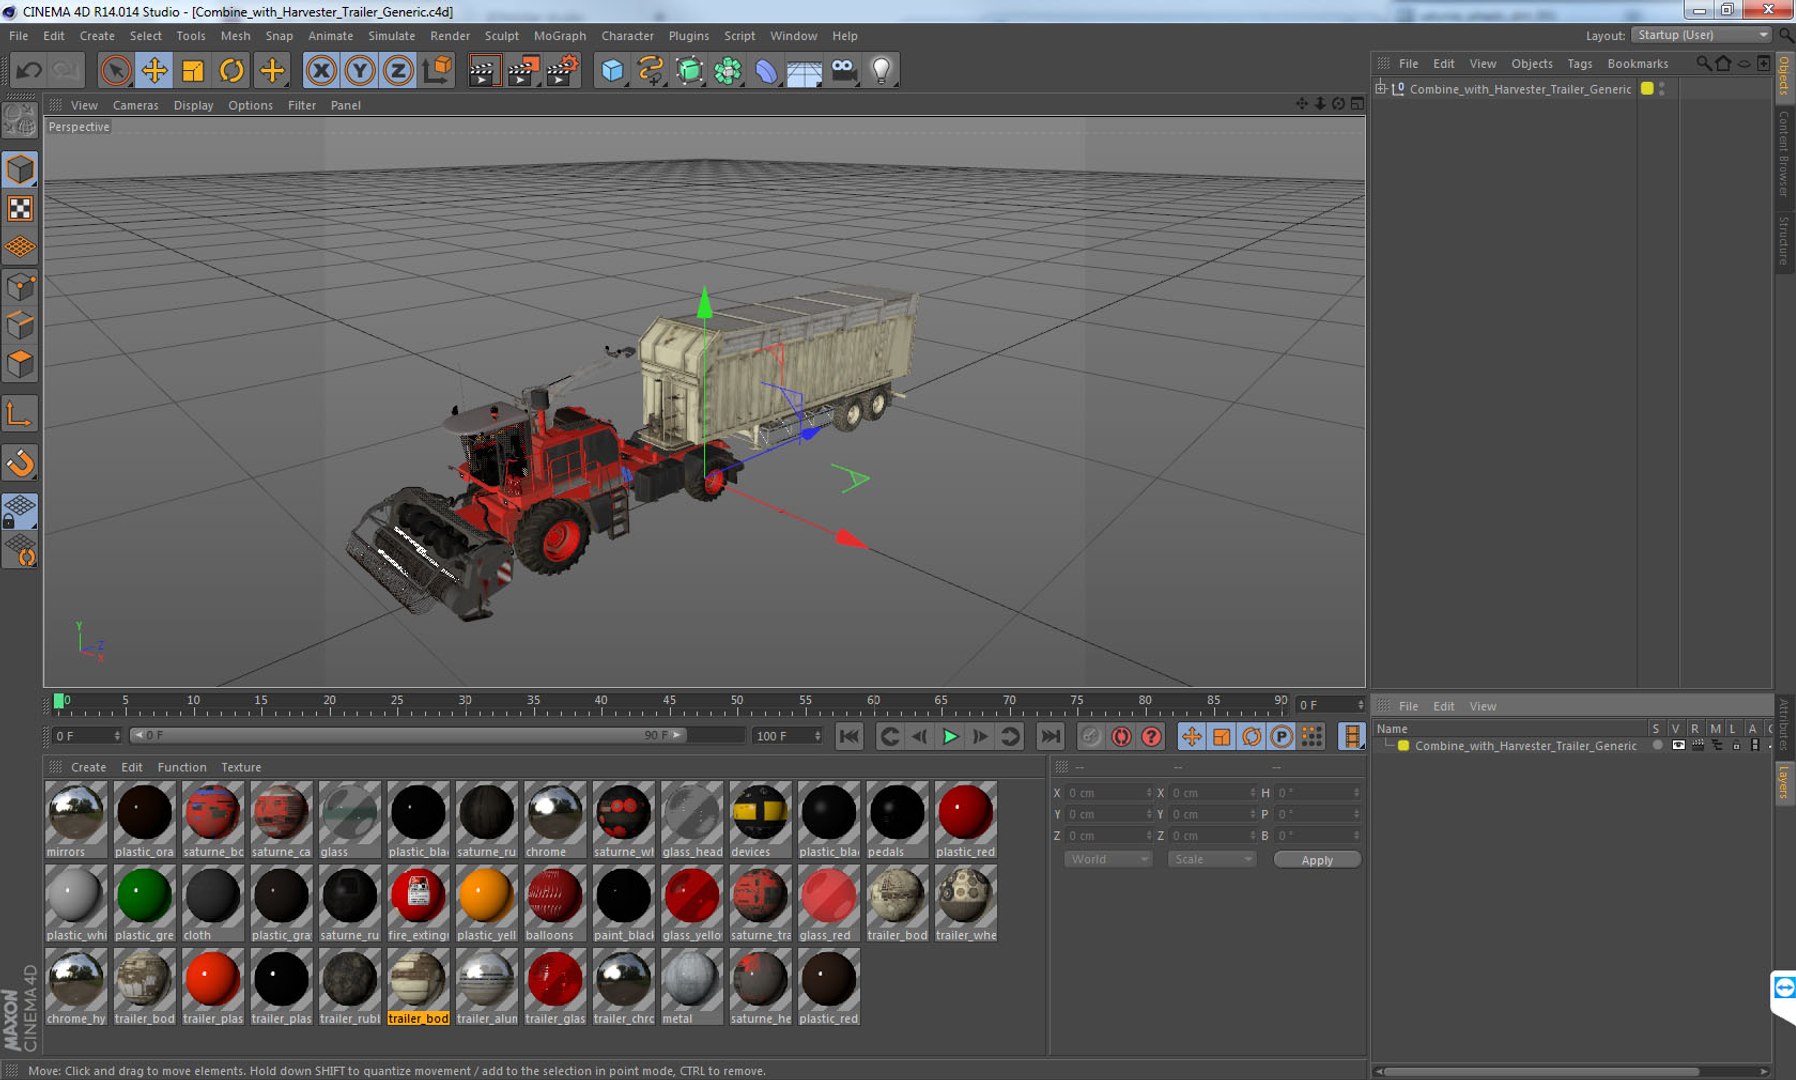This screenshot has height=1080, width=1796.
Task: Select the Scale tool icon
Action: (x=193, y=70)
